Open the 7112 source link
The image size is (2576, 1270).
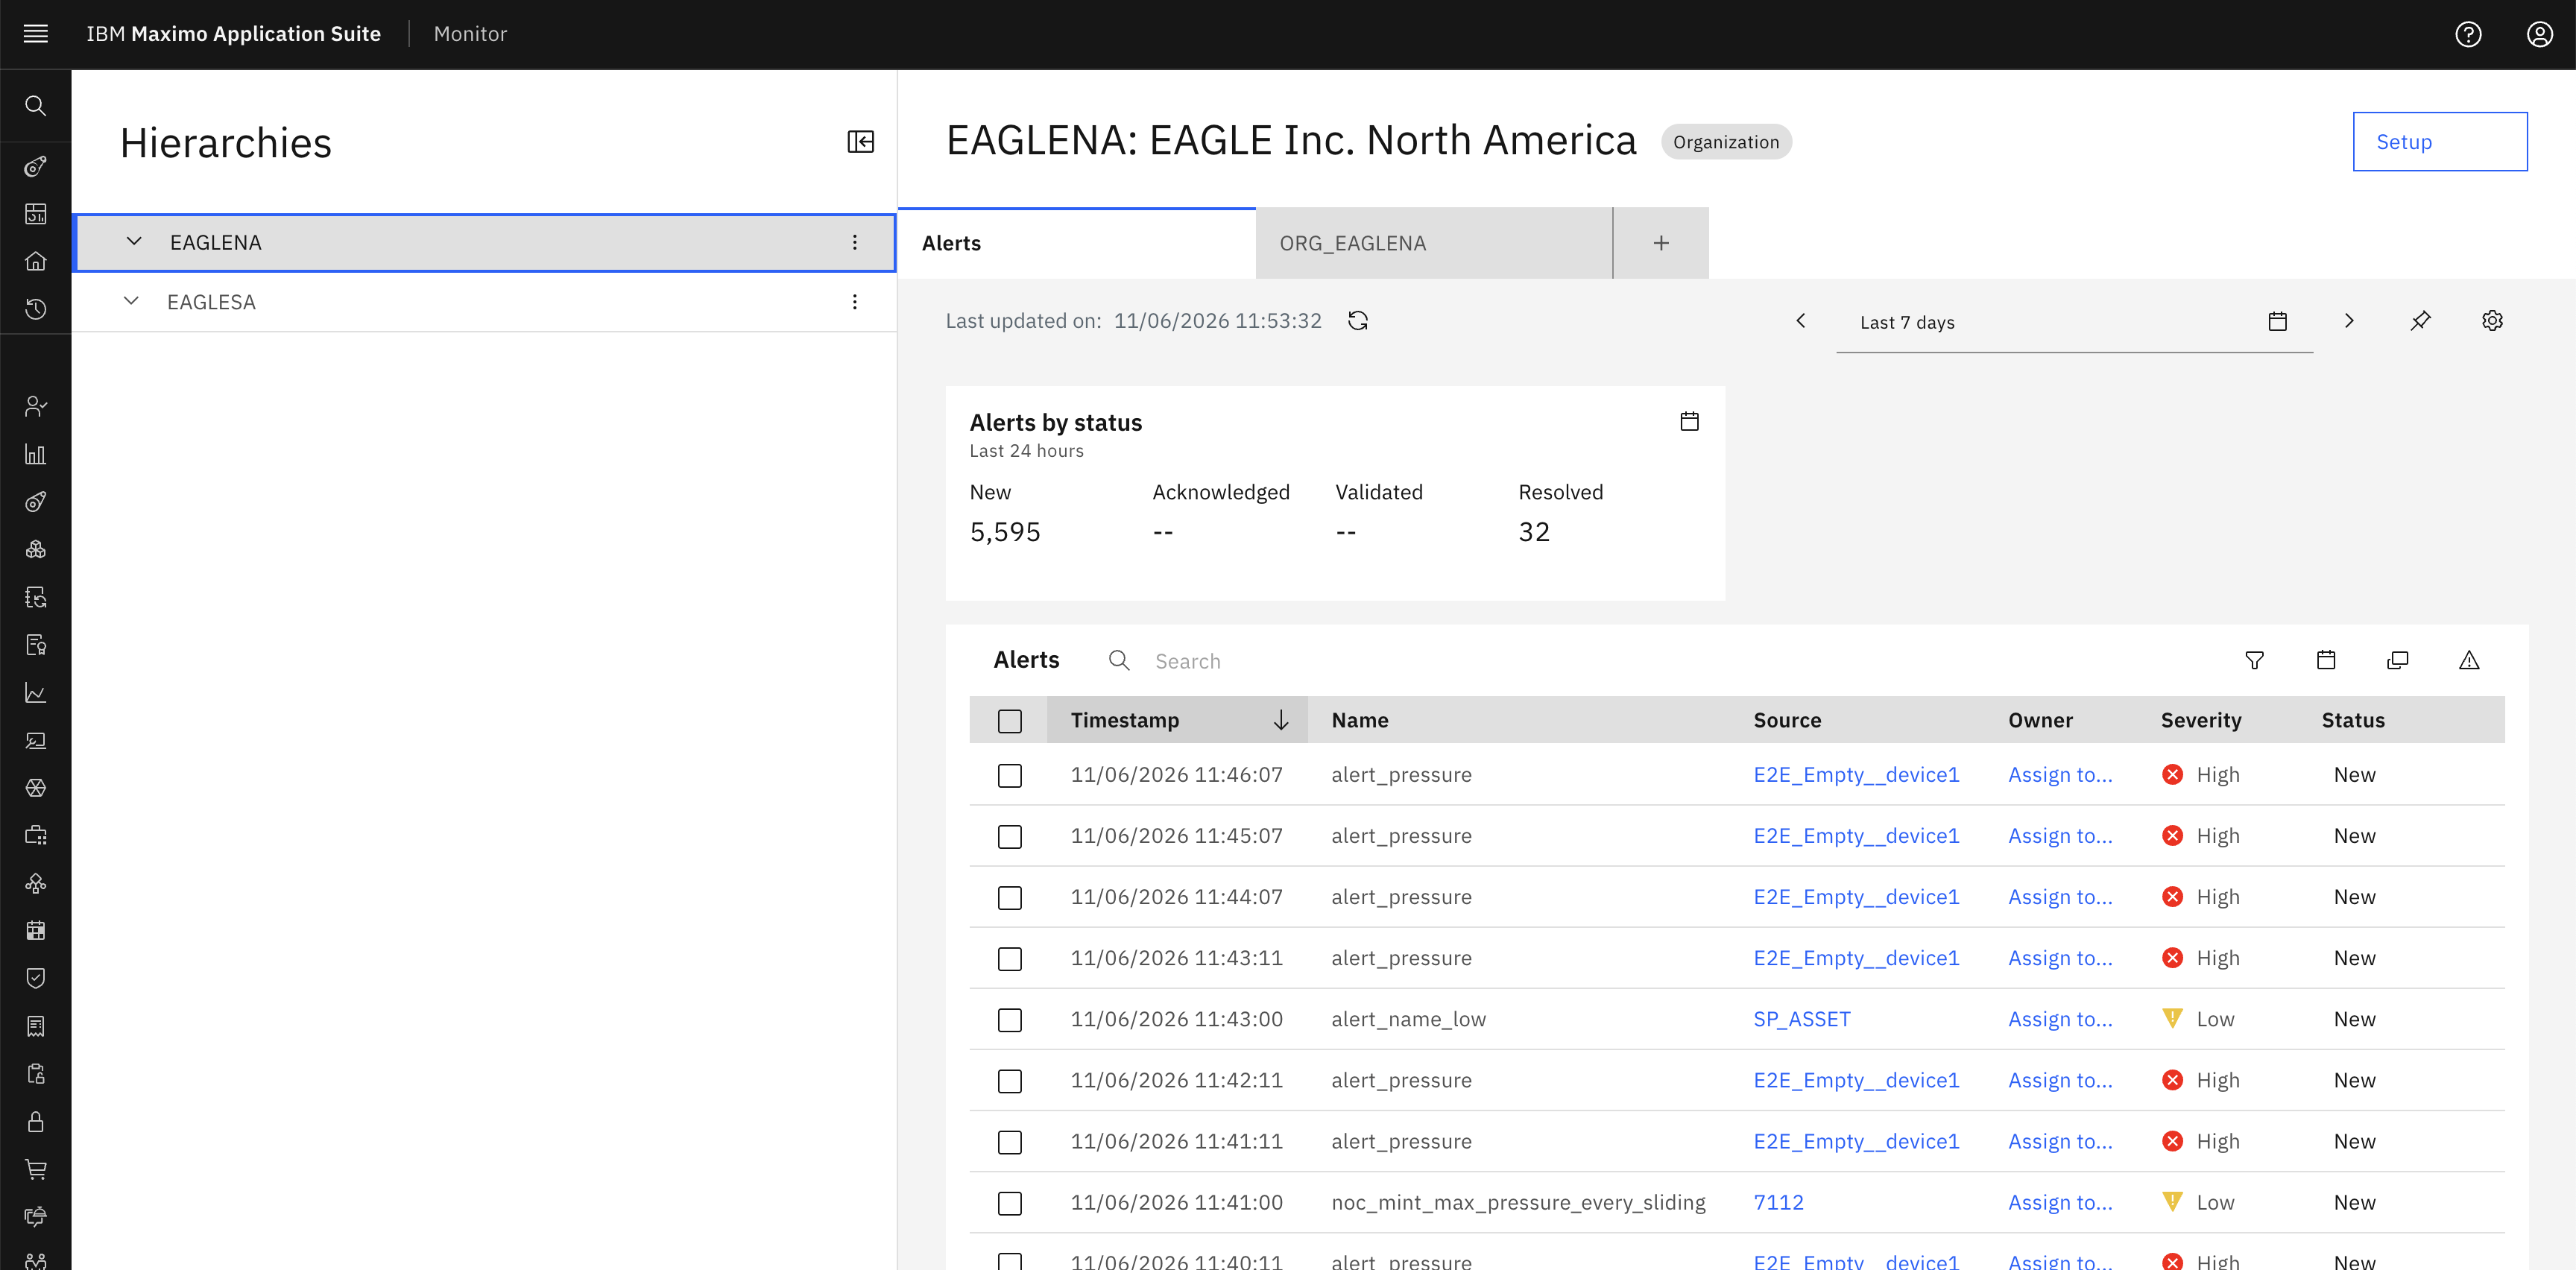1778,1202
